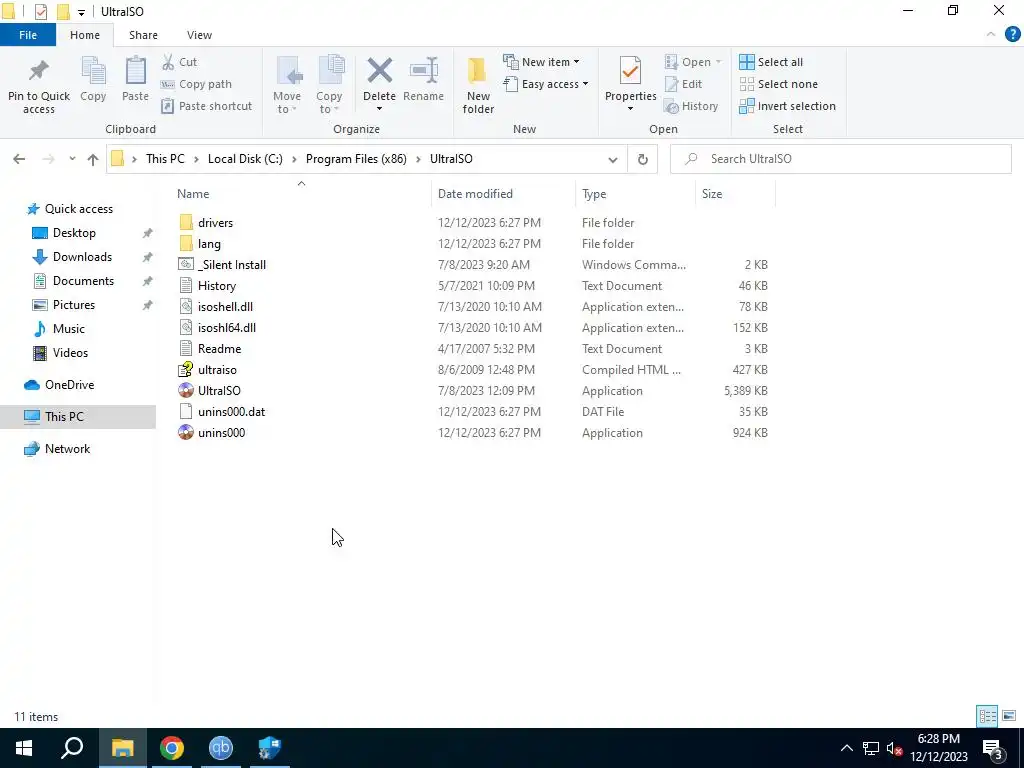Navigate to Program Files (x86) breadcrumb
This screenshot has height=768, width=1024.
click(356, 159)
